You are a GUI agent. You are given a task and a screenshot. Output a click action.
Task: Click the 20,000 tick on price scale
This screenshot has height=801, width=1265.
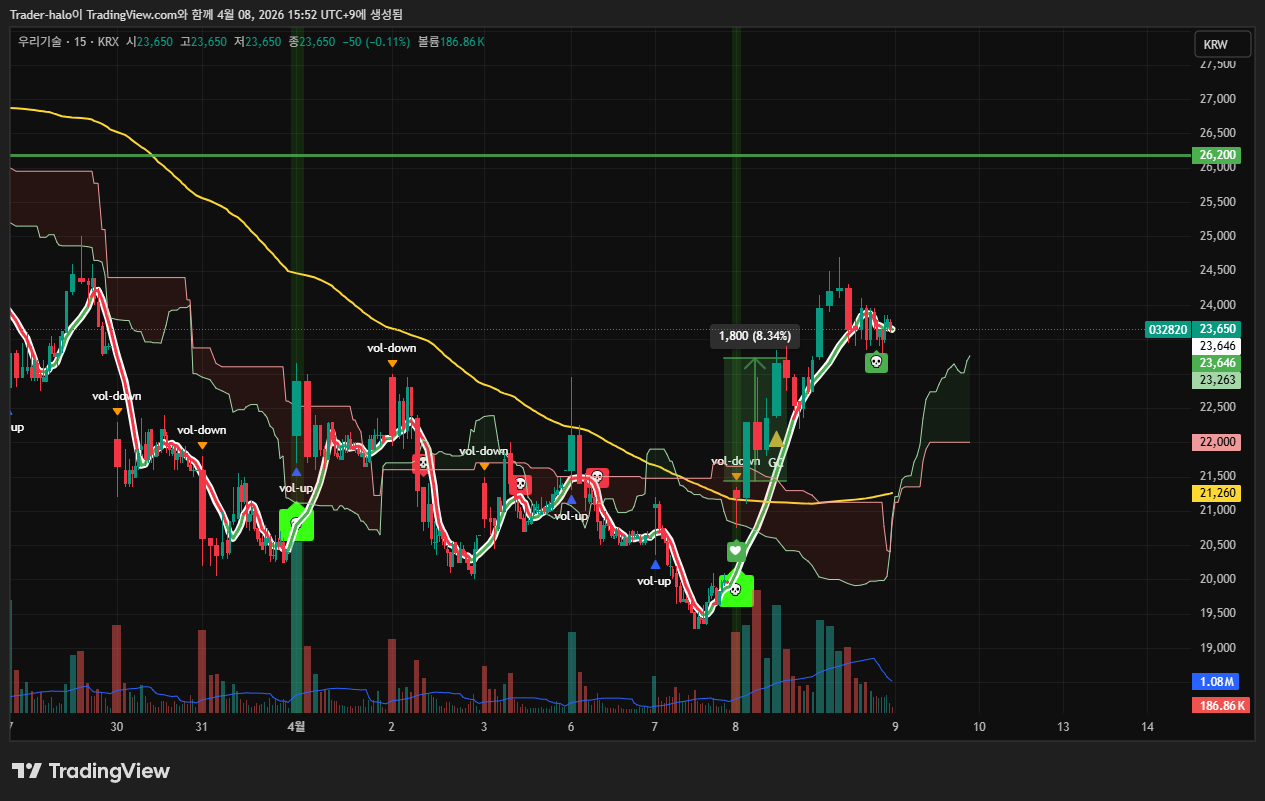coord(1217,579)
